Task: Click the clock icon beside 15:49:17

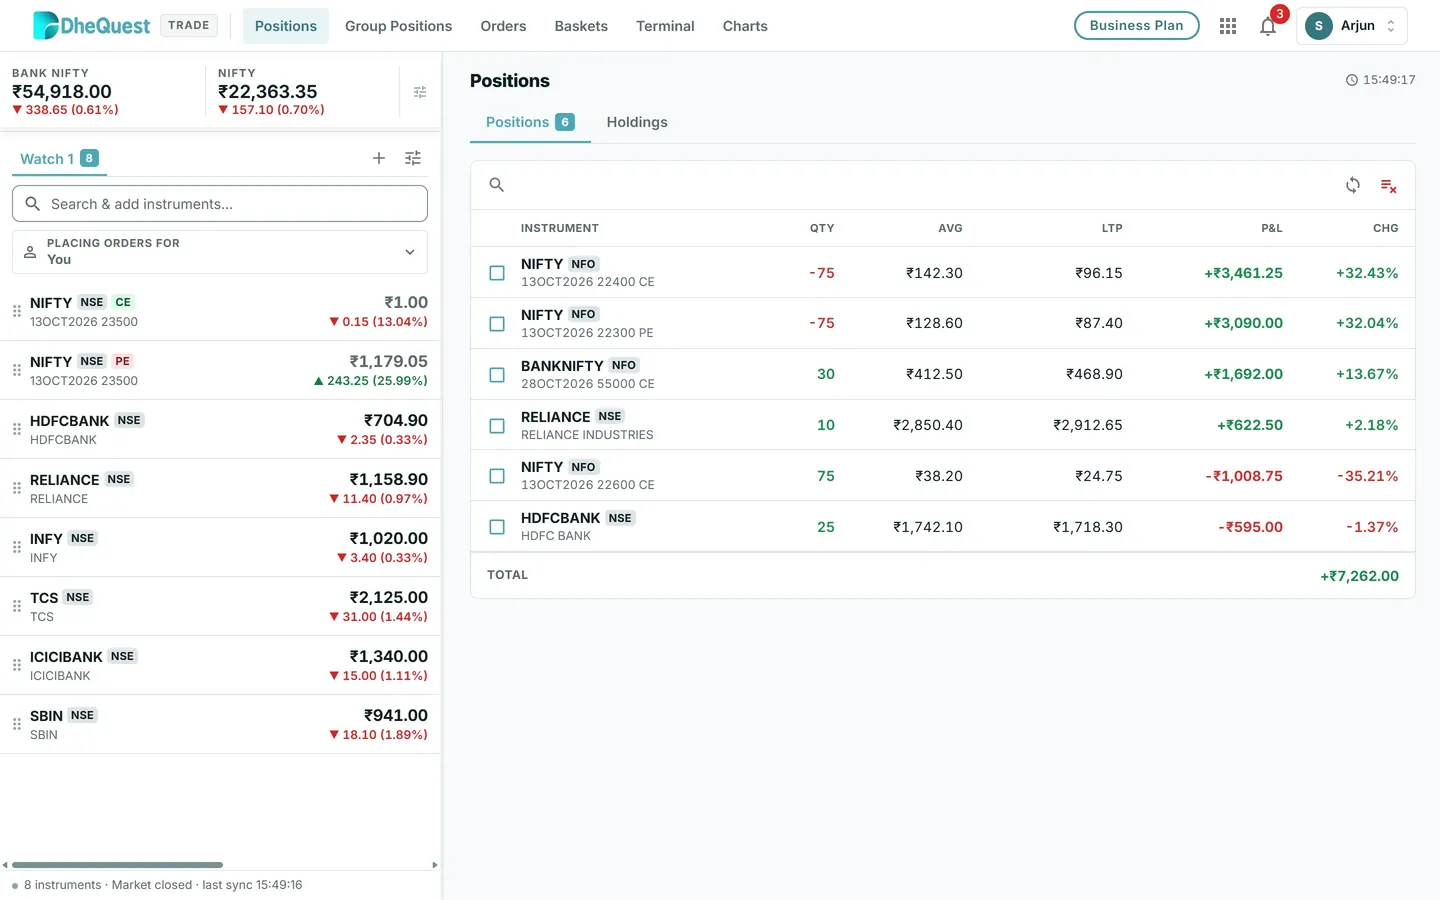Action: 1352,80
